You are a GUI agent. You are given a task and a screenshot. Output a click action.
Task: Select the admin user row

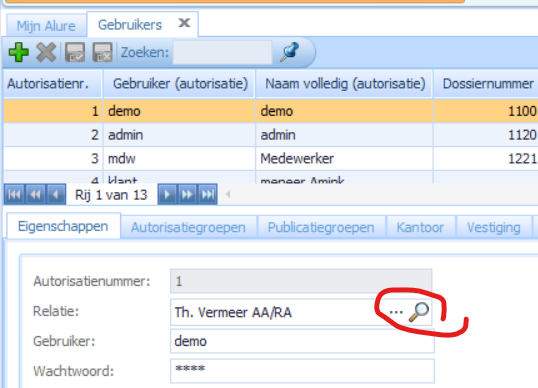[270, 135]
